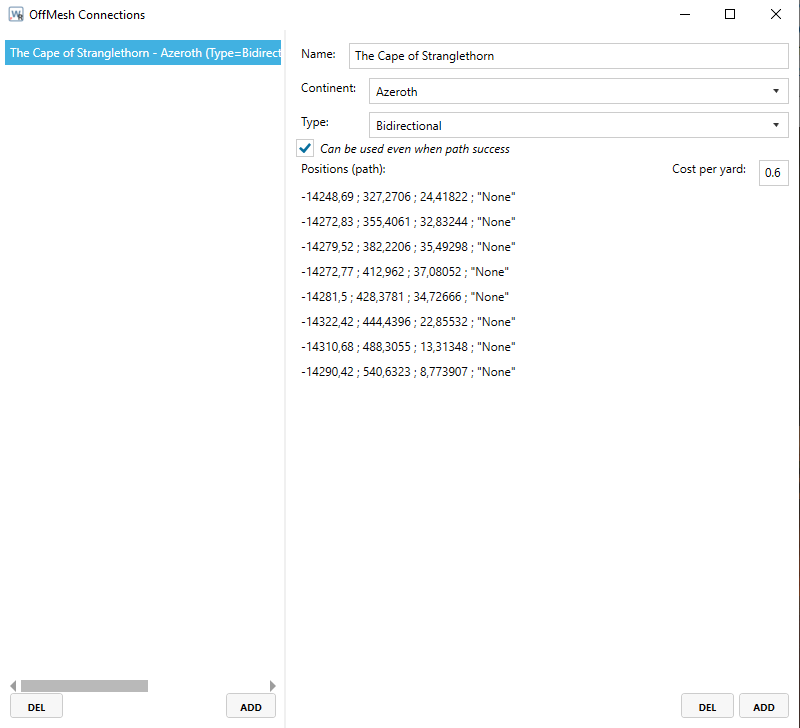Click the Name text field
The width and height of the screenshot is (800, 728).
(568, 56)
